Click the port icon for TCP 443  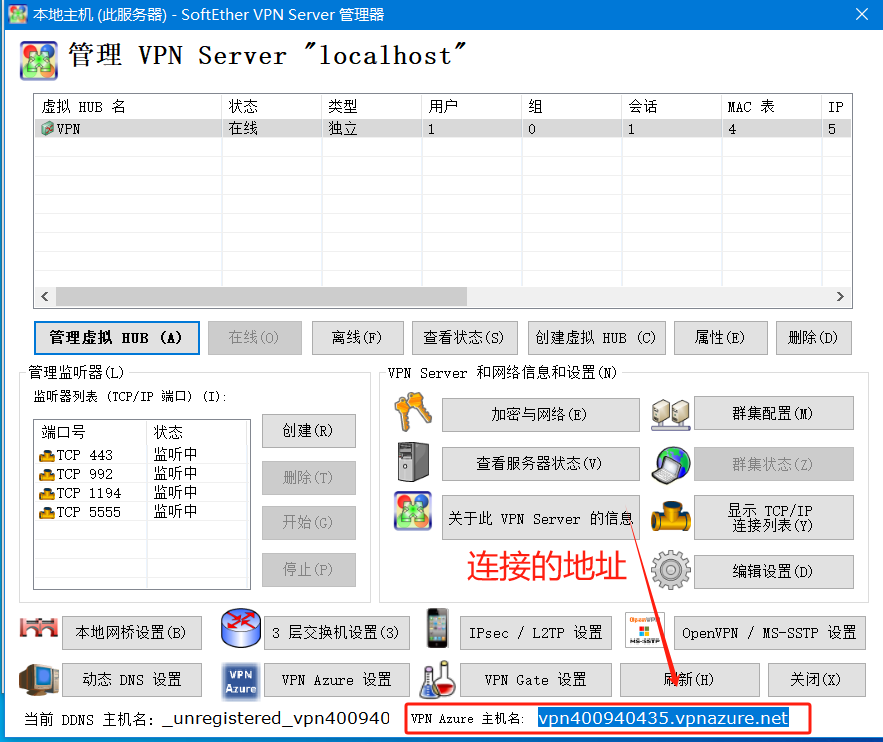click(47, 455)
